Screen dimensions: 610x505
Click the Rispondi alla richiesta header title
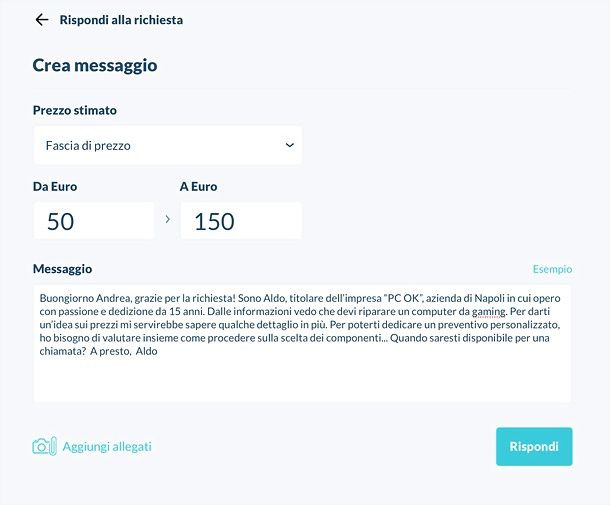(121, 20)
